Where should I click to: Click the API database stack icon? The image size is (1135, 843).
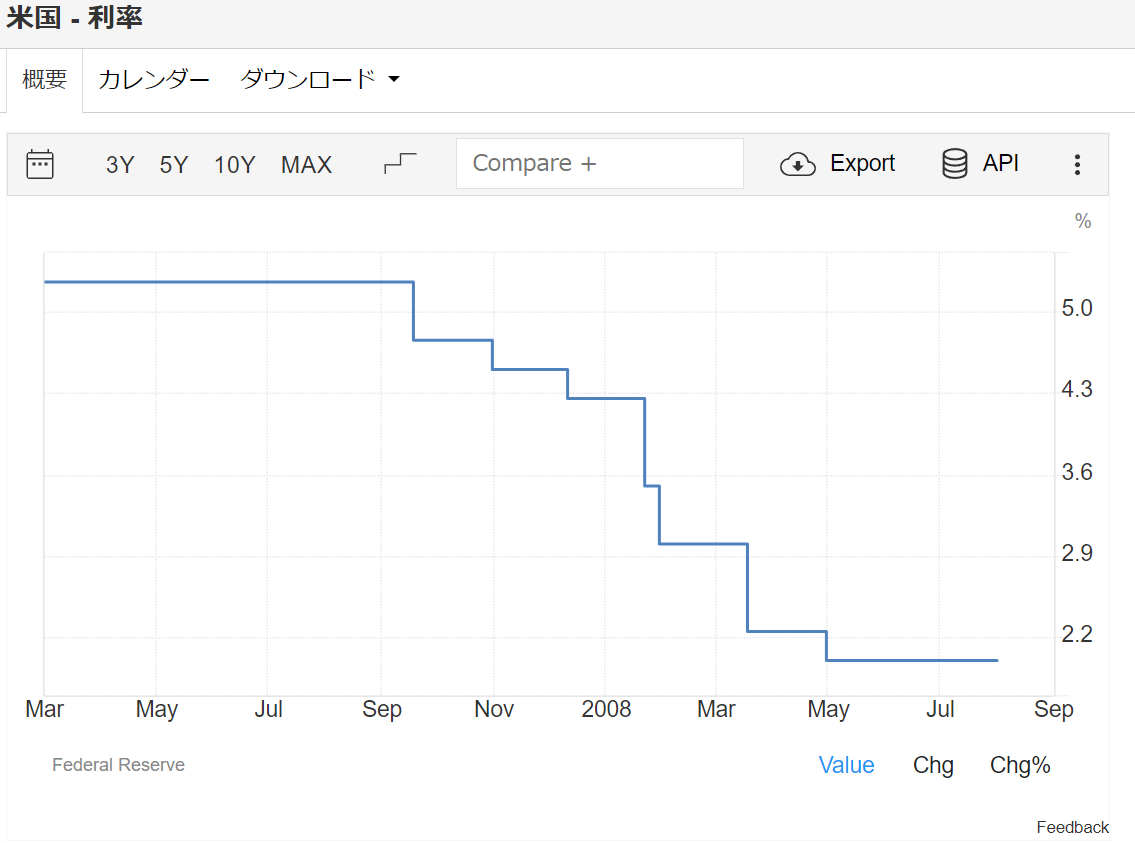point(955,164)
